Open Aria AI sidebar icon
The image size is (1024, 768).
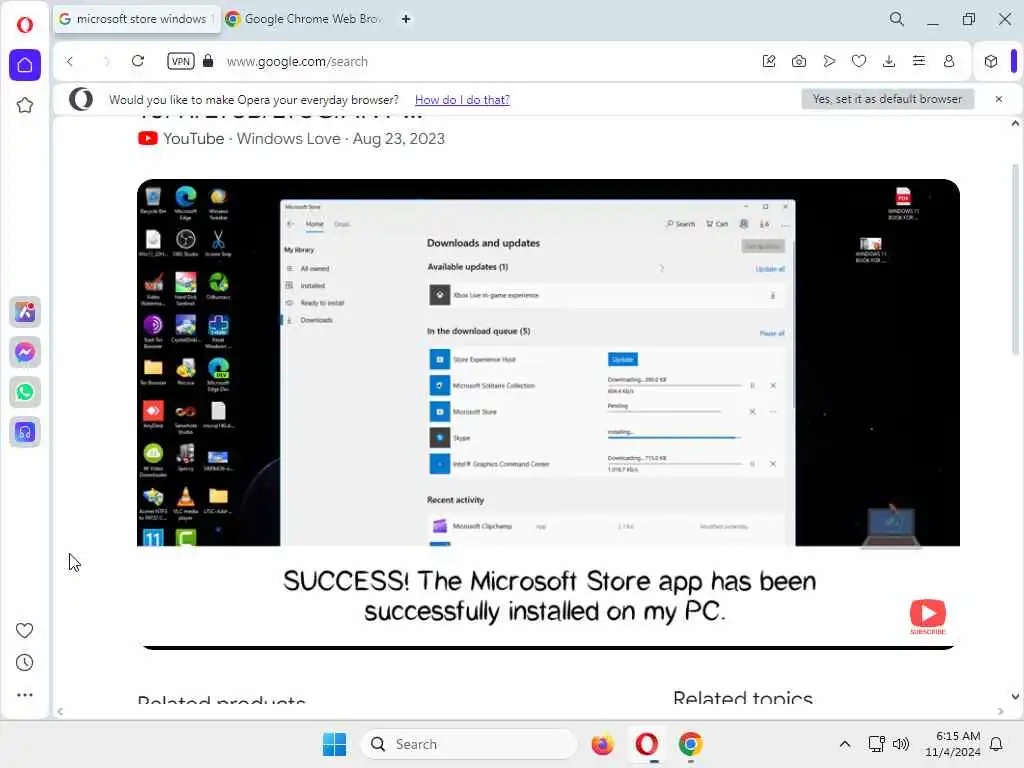pos(25,312)
